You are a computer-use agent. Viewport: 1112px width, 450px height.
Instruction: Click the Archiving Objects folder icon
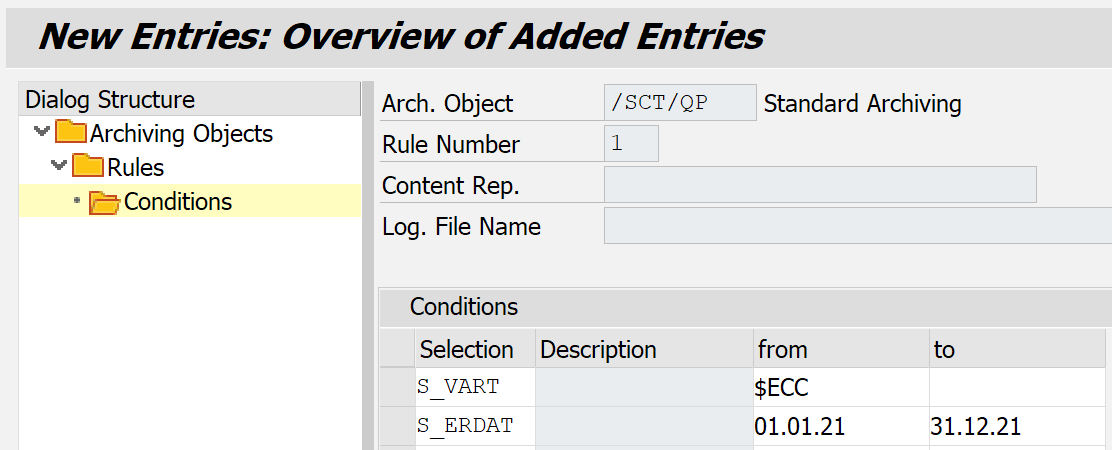(71, 133)
